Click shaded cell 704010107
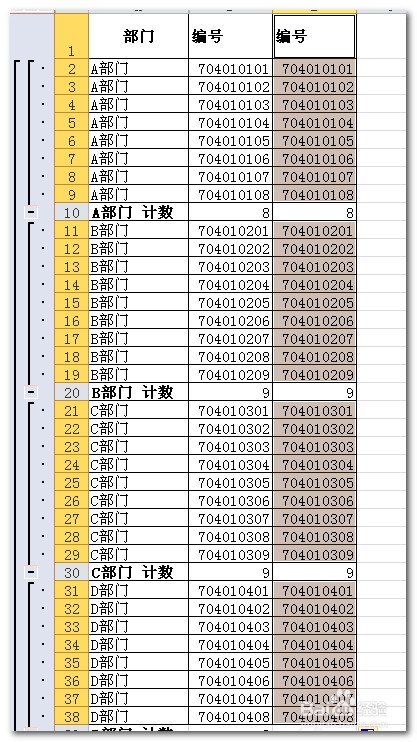This screenshot has width=417, height=742. click(x=315, y=177)
